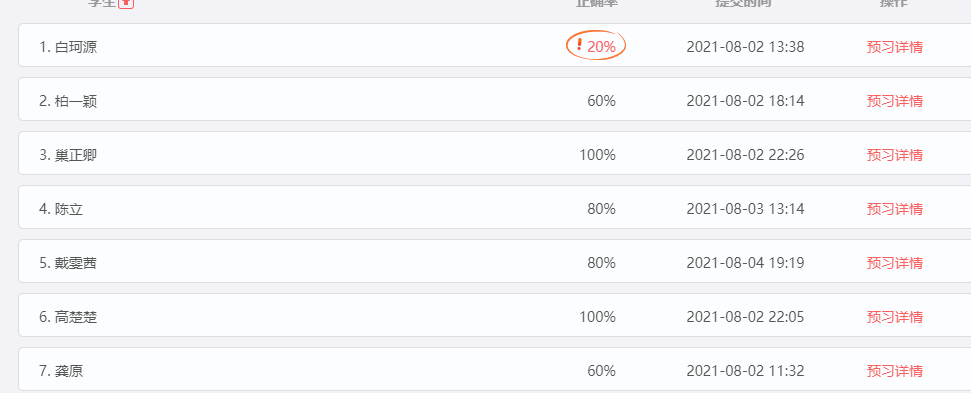Image resolution: width=971 pixels, height=393 pixels.
Task: Open 预习详情 for 龚原
Action: pyautogui.click(x=895, y=371)
